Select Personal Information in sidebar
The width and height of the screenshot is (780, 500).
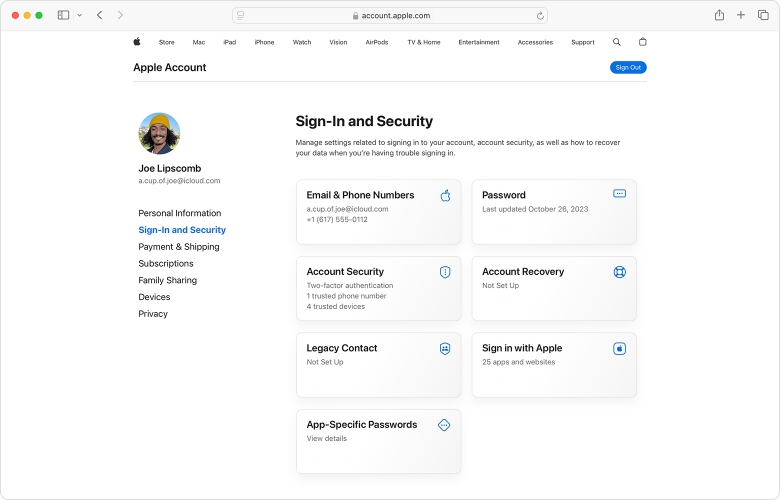180,213
